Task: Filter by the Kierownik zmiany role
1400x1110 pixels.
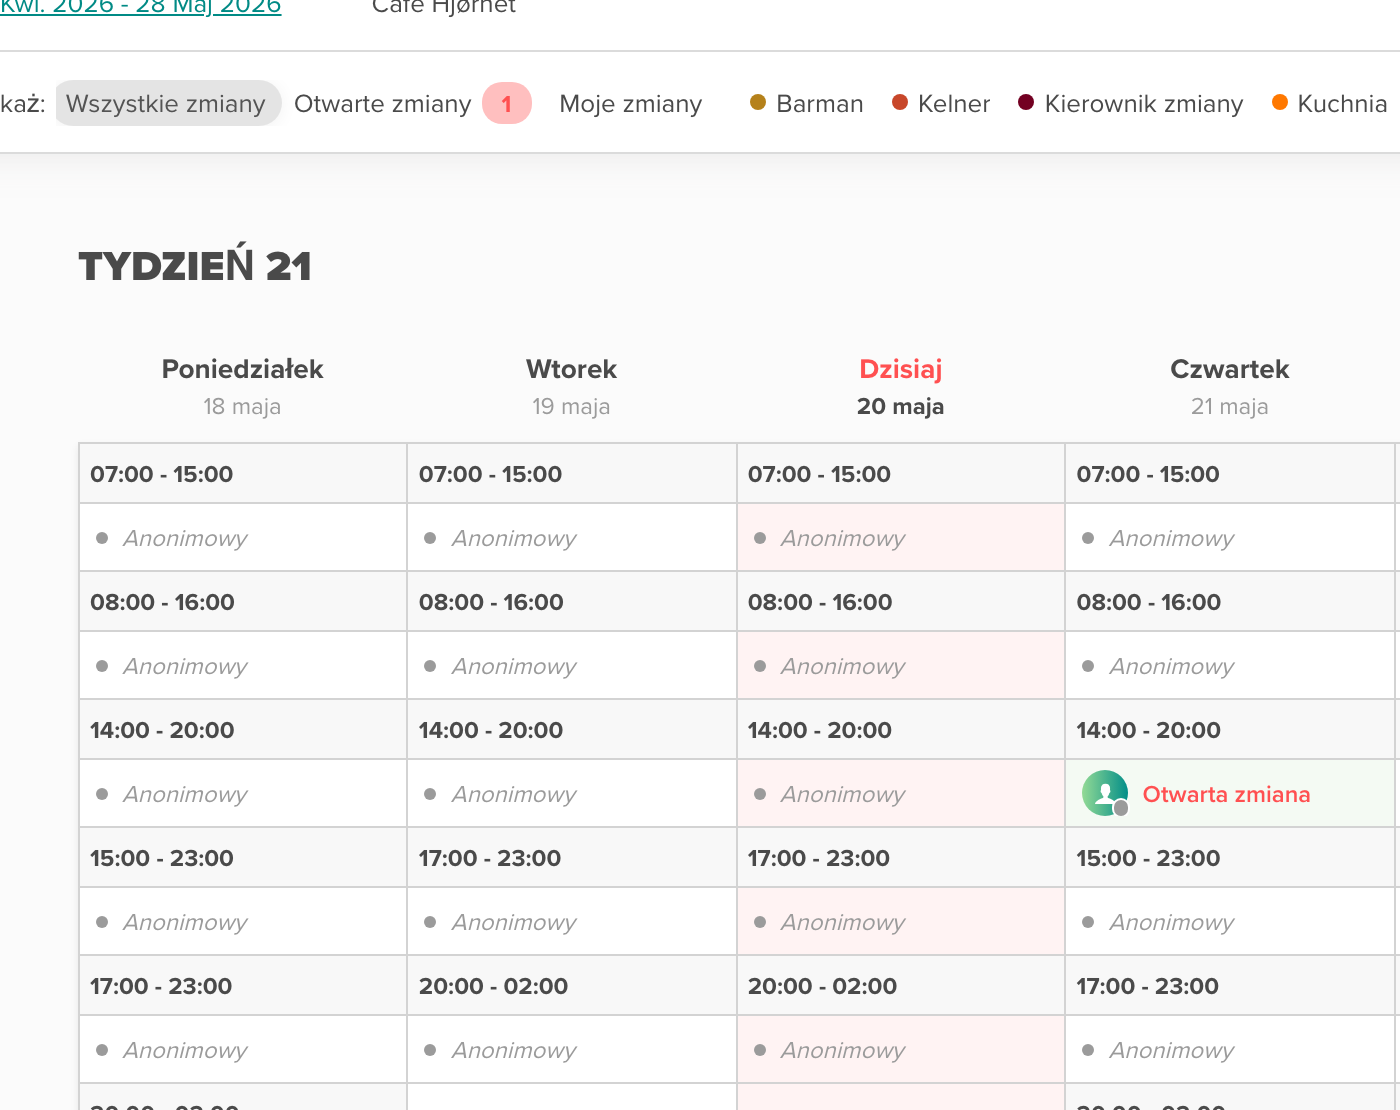Action: pyautogui.click(x=1131, y=104)
